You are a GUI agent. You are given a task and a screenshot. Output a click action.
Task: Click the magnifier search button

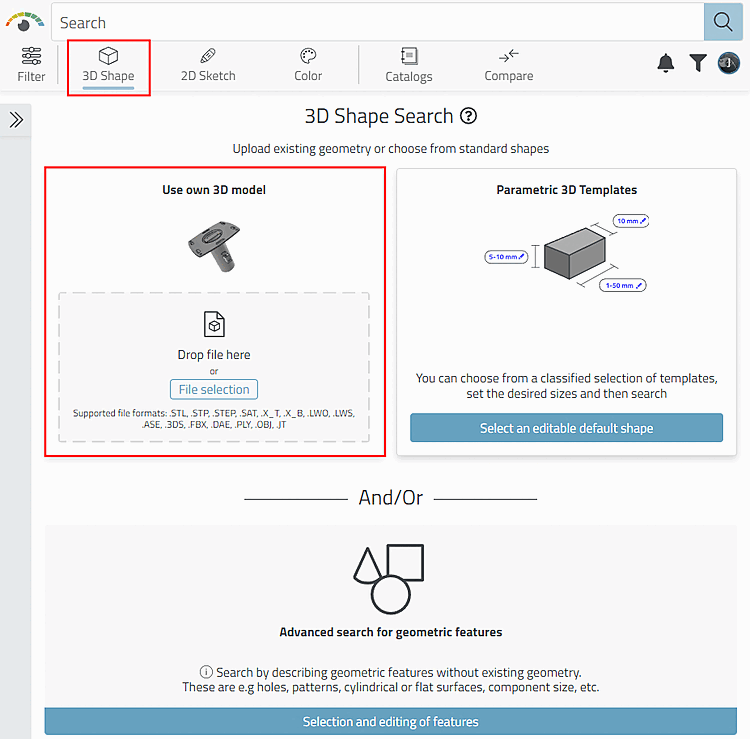click(723, 22)
